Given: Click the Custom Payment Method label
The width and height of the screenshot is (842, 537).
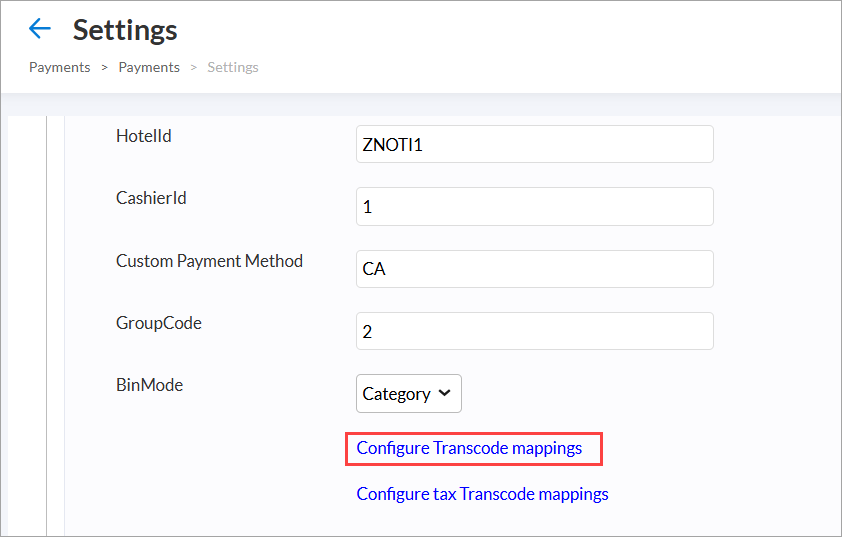Looking at the screenshot, I should point(209,261).
